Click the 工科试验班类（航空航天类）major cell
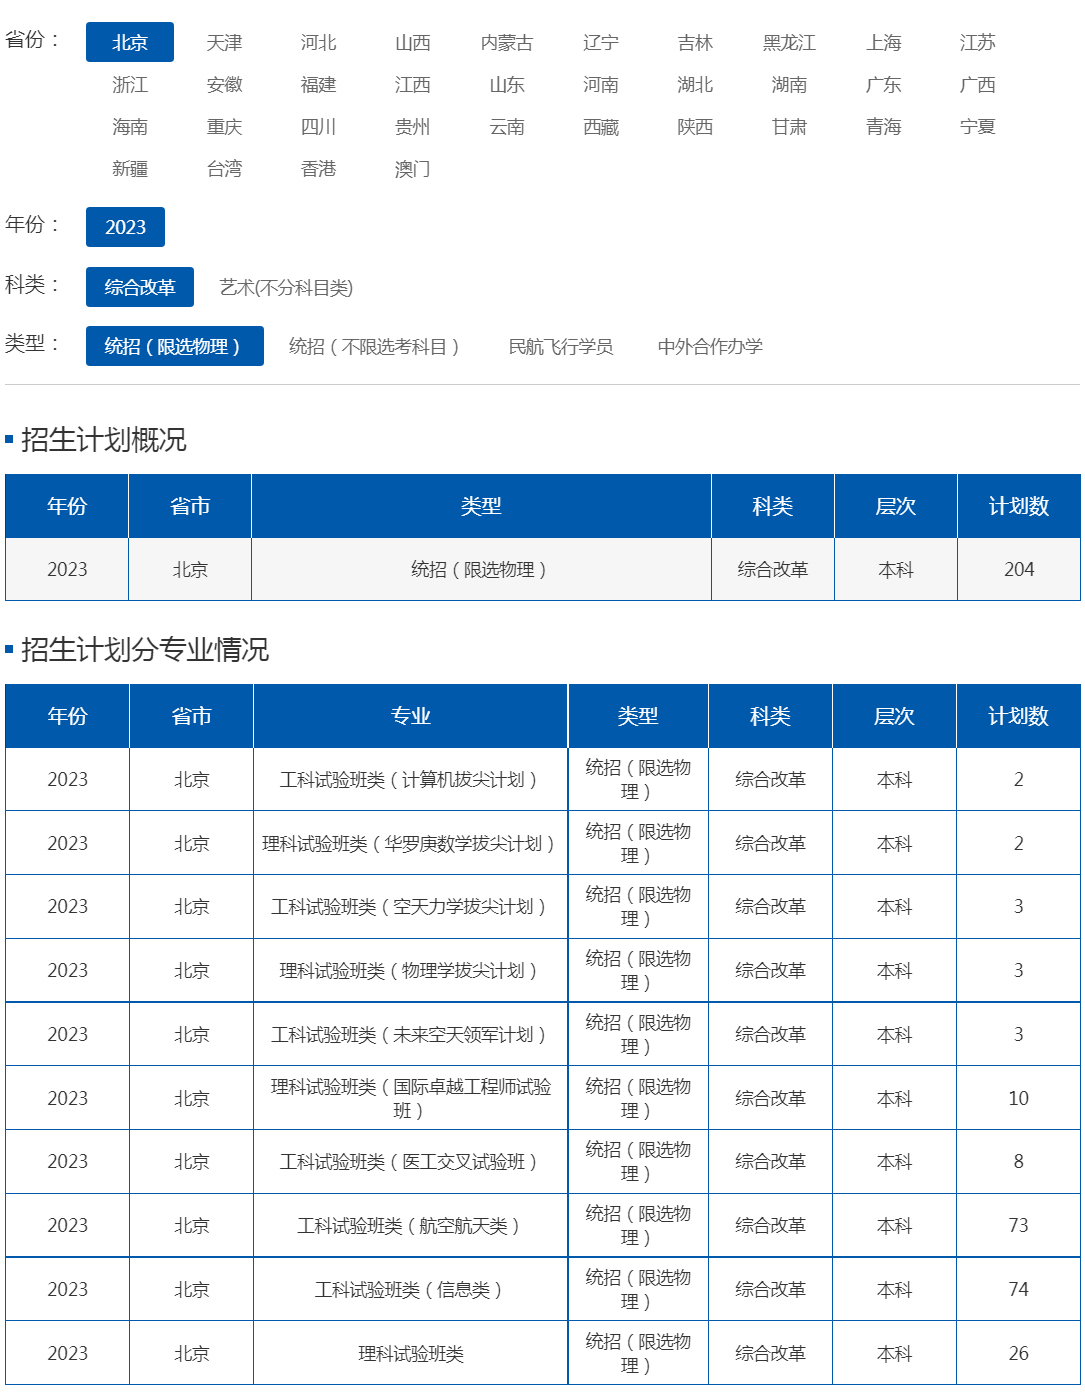Image resolution: width=1085 pixels, height=1392 pixels. point(410,1225)
